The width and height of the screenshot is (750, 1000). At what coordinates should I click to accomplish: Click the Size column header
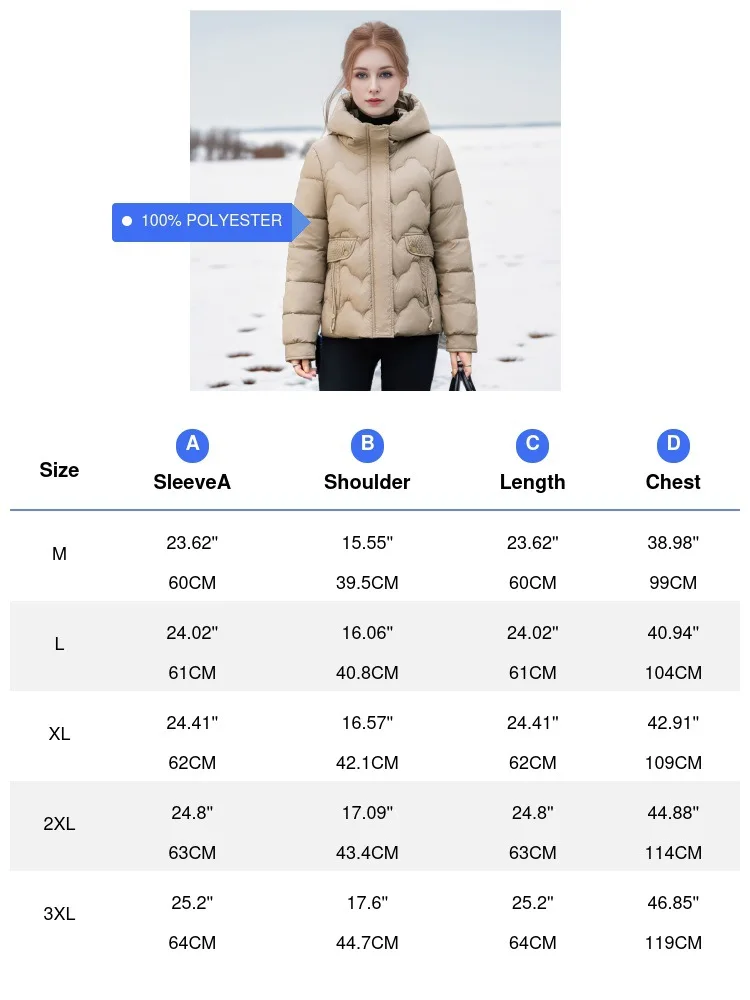(59, 470)
